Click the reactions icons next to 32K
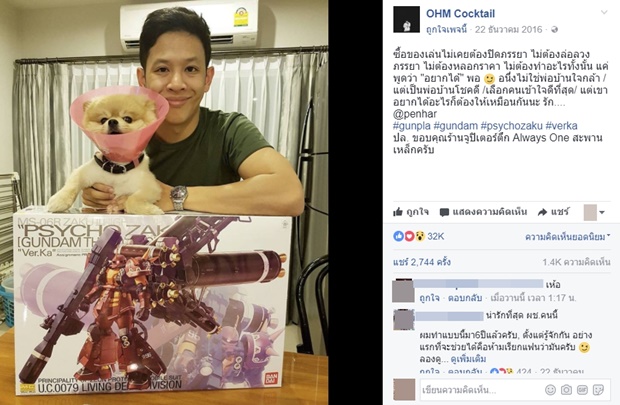 [x=409, y=236]
